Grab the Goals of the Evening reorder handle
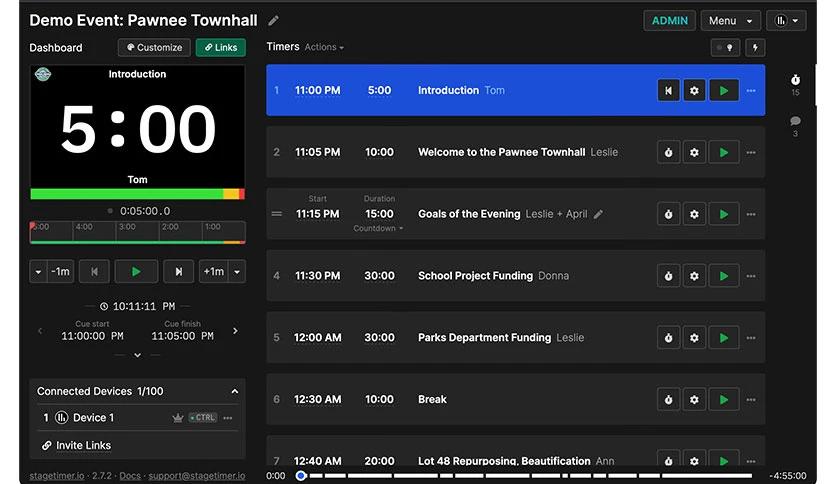836x484 pixels. pyautogui.click(x=277, y=214)
